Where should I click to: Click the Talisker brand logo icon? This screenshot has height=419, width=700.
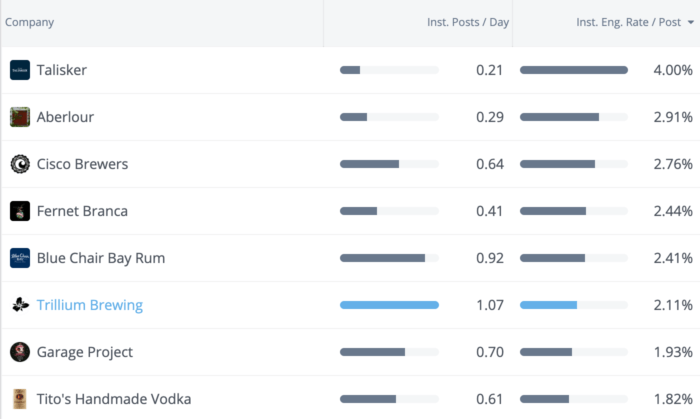(x=20, y=70)
